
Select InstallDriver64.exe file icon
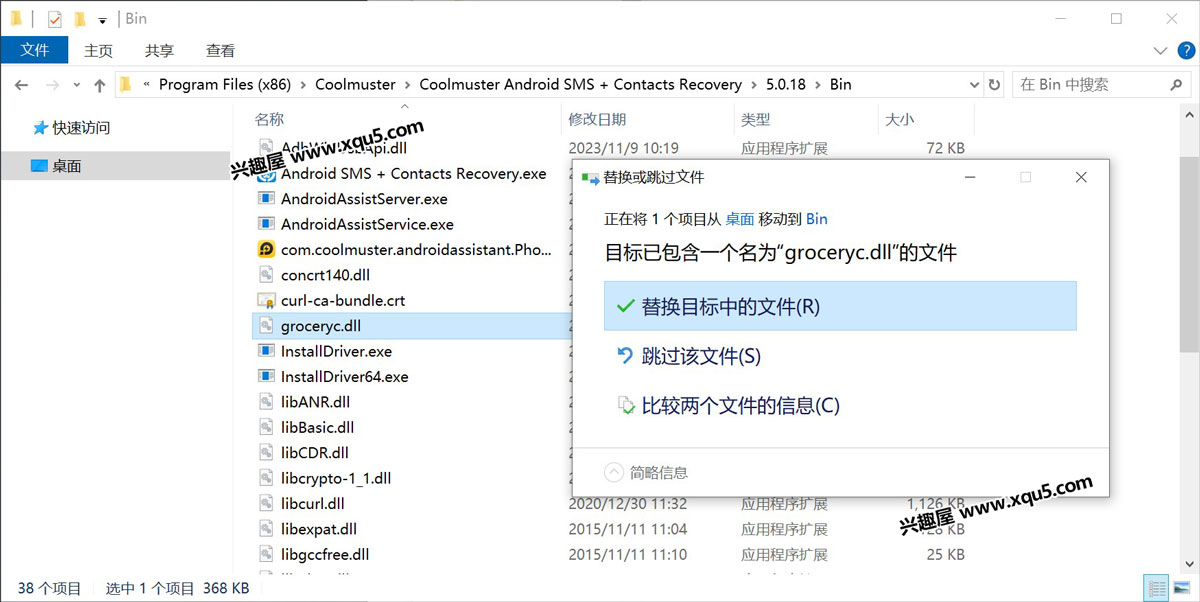coord(266,376)
